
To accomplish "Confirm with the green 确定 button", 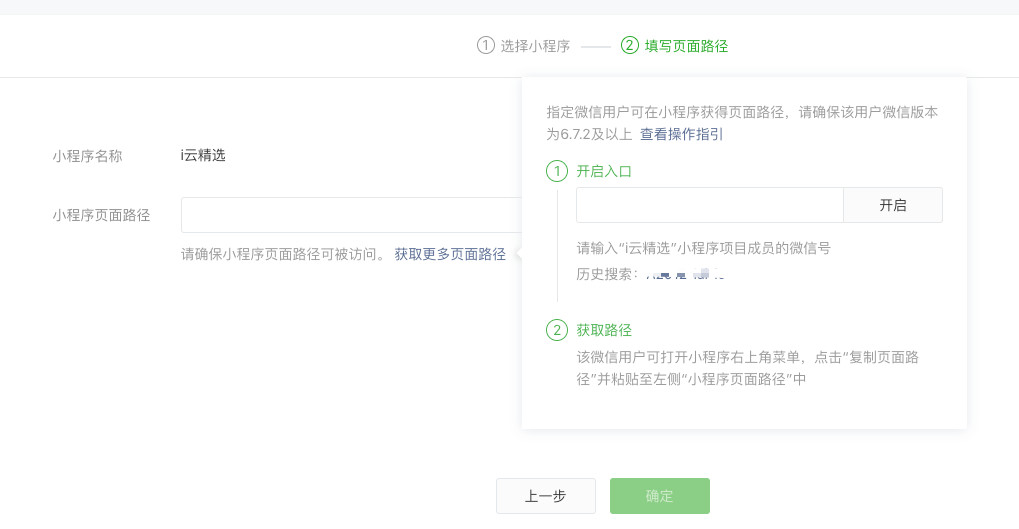I will tap(660, 497).
